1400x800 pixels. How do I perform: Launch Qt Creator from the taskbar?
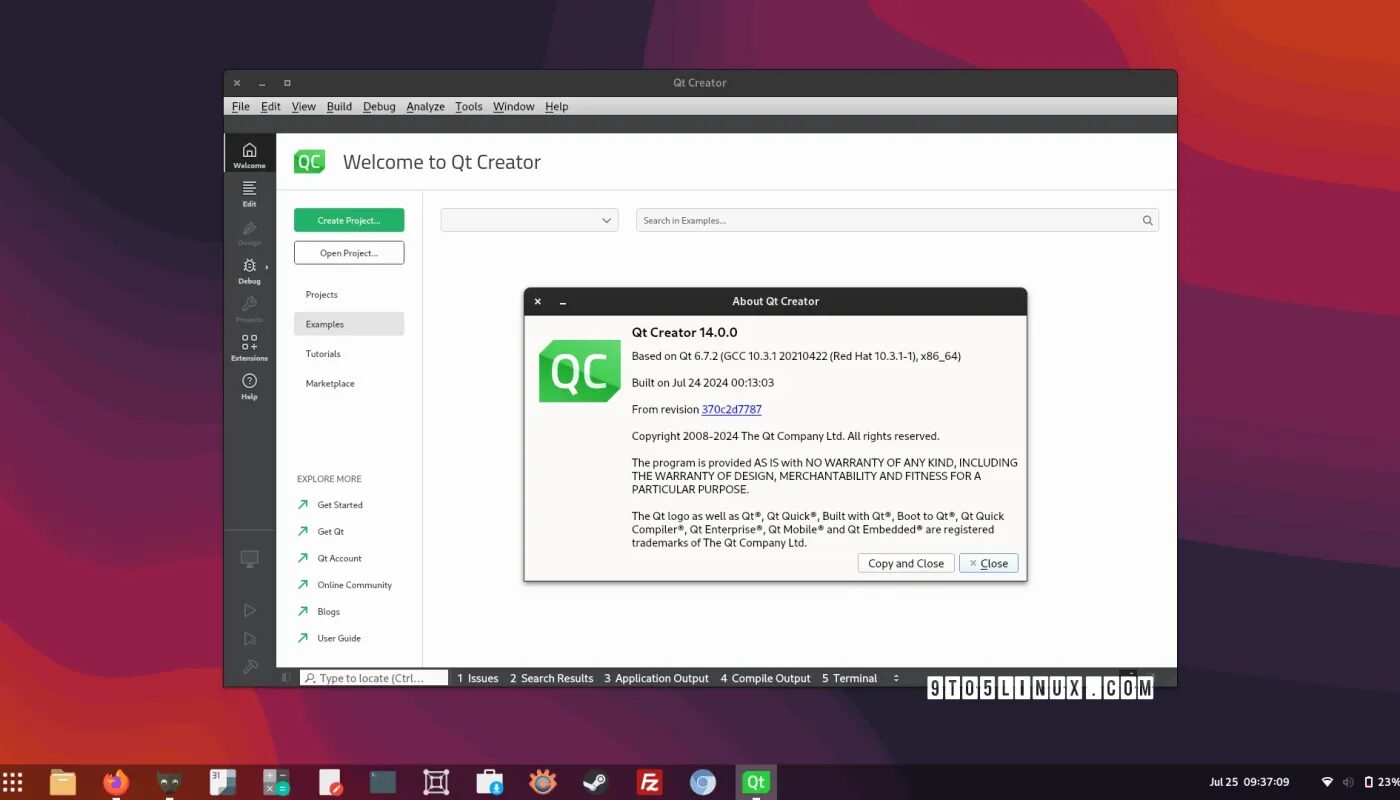755,781
